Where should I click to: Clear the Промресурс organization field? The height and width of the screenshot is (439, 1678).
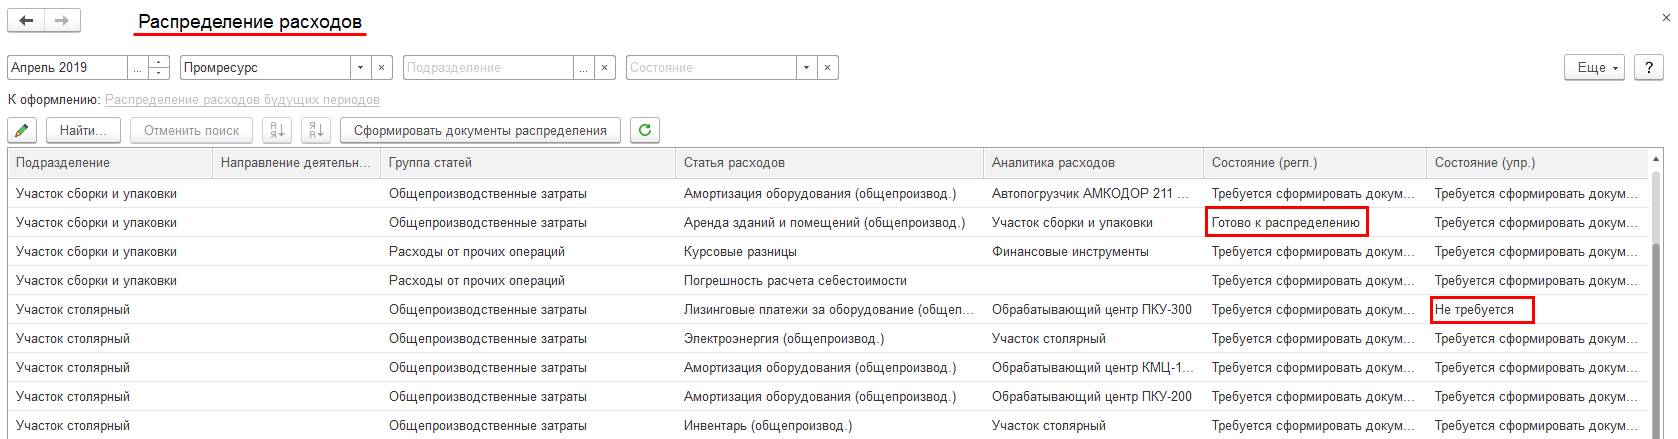[381, 68]
